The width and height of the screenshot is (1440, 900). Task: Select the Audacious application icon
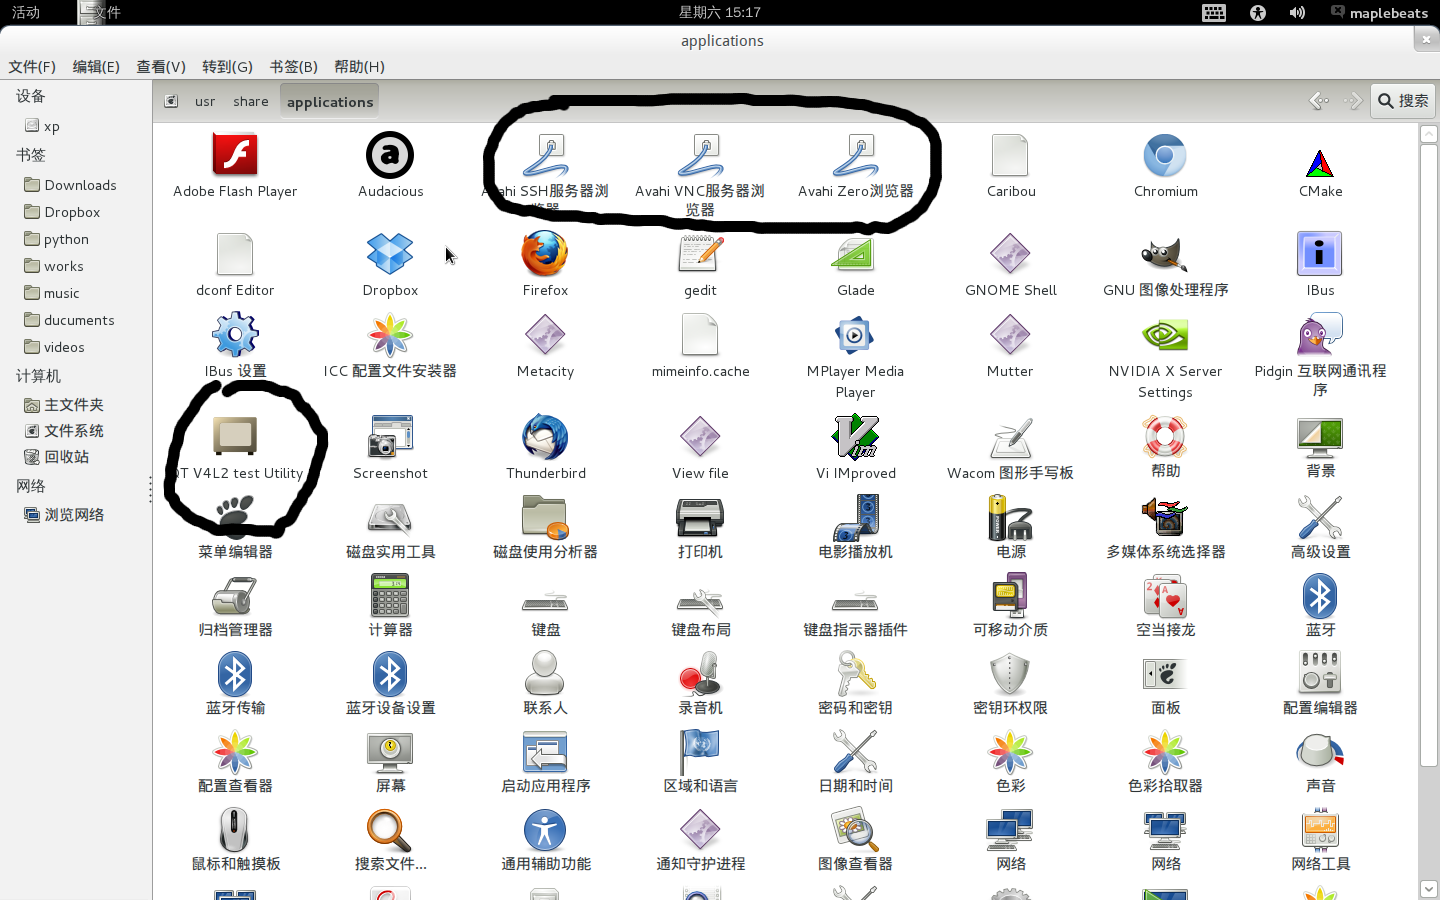tap(390, 155)
